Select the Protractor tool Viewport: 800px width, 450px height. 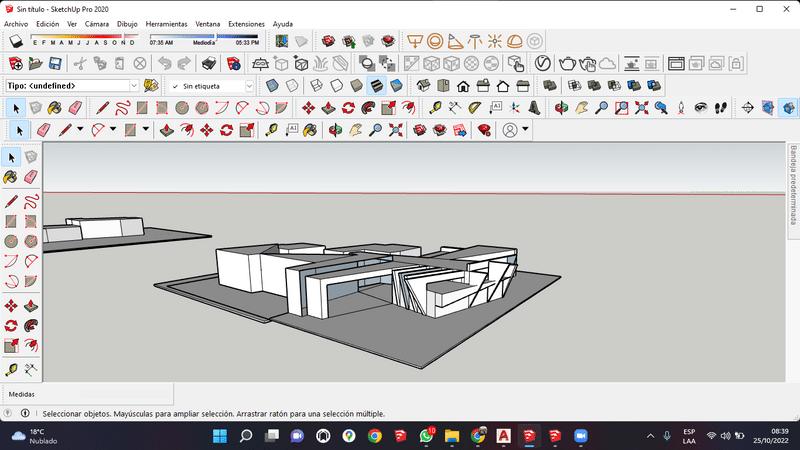tap(475, 108)
